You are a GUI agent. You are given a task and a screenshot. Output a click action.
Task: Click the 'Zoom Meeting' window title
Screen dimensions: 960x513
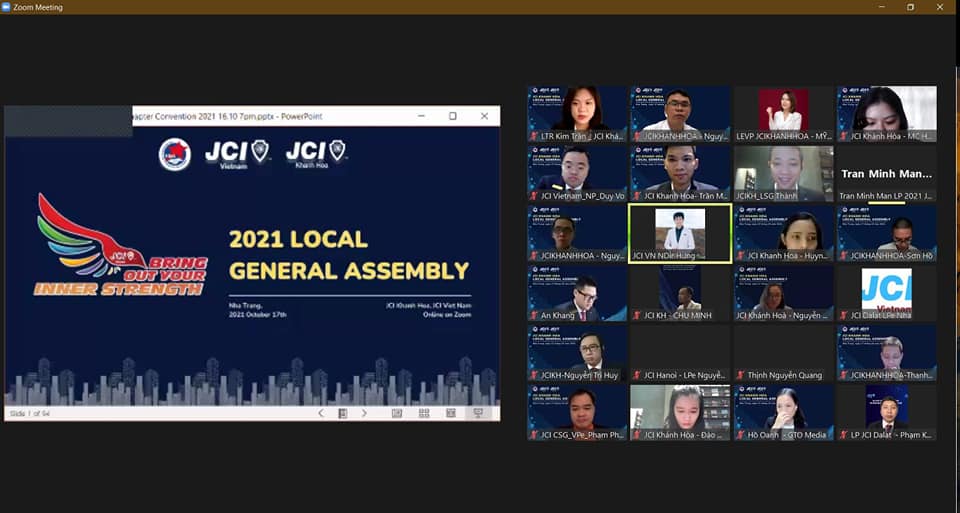pos(38,7)
